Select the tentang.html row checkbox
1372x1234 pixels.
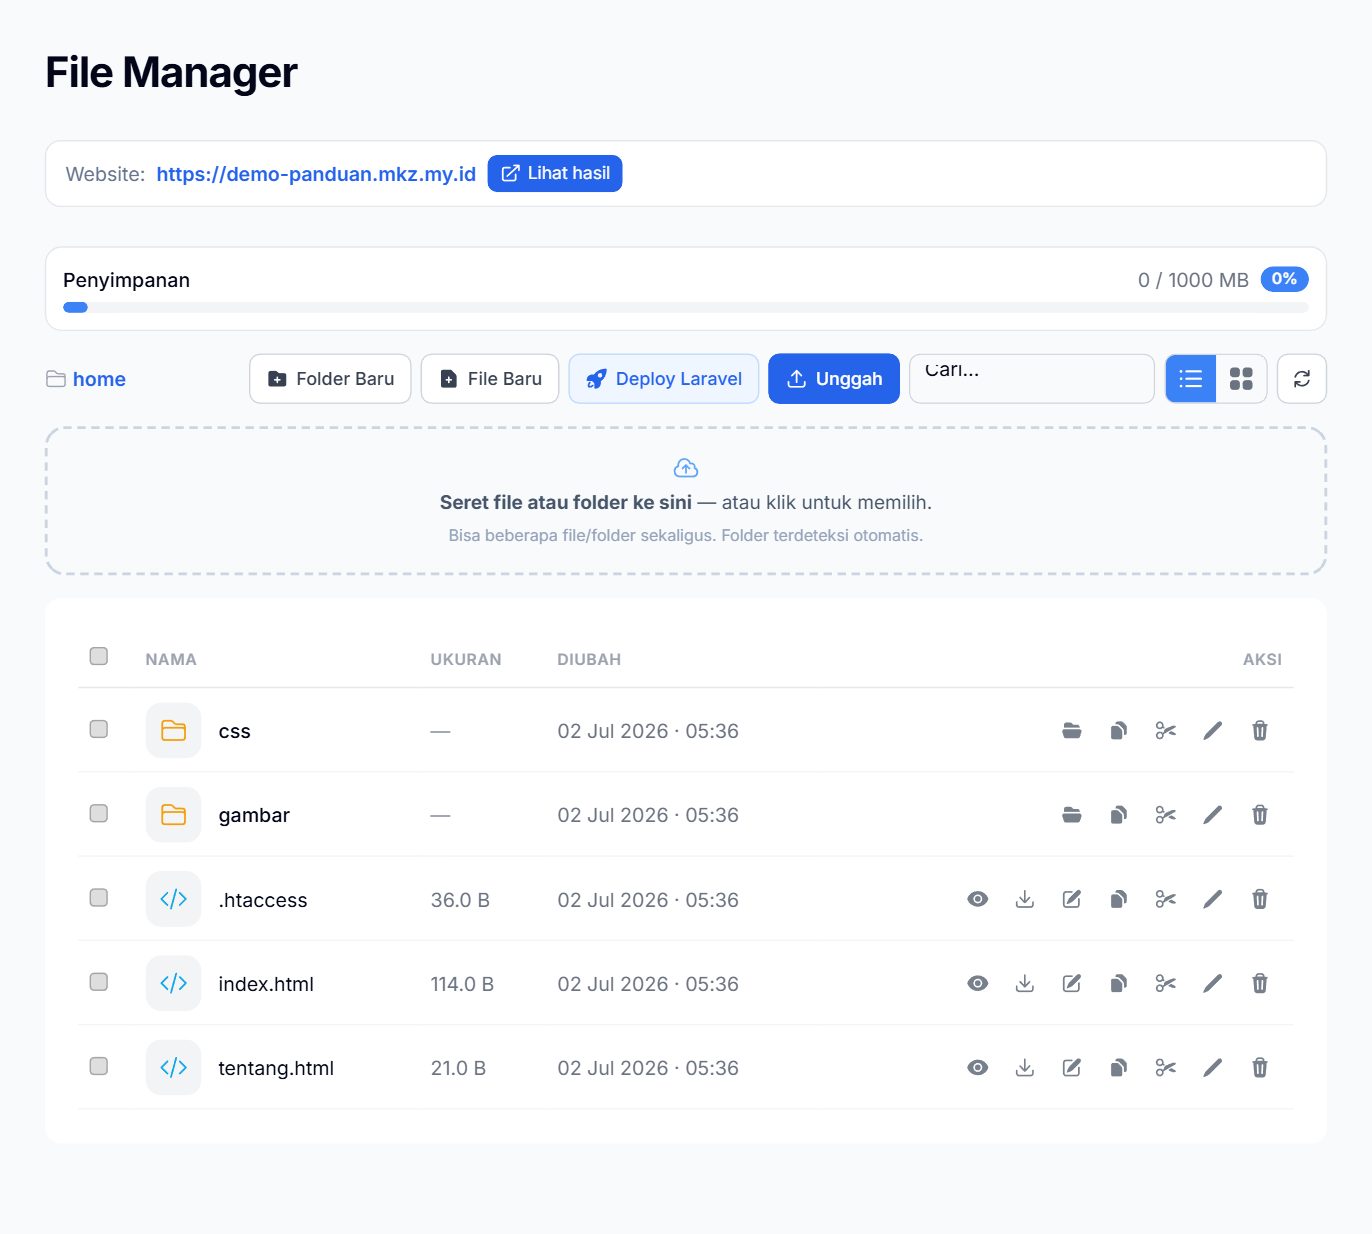(x=99, y=1065)
